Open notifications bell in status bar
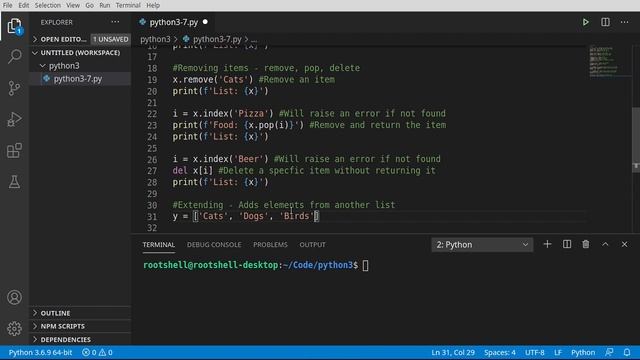The height and width of the screenshot is (360, 640). pos(627,352)
